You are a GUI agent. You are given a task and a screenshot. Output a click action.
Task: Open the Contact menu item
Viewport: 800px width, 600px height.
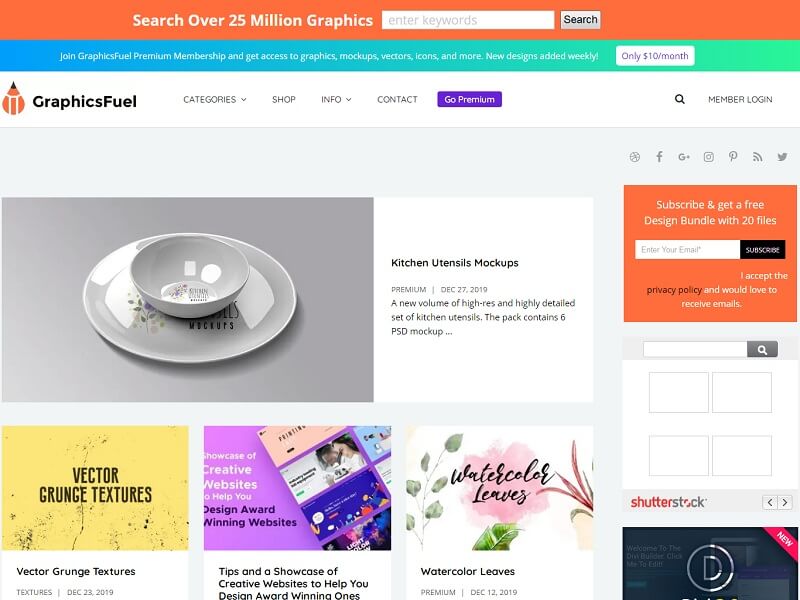(397, 99)
